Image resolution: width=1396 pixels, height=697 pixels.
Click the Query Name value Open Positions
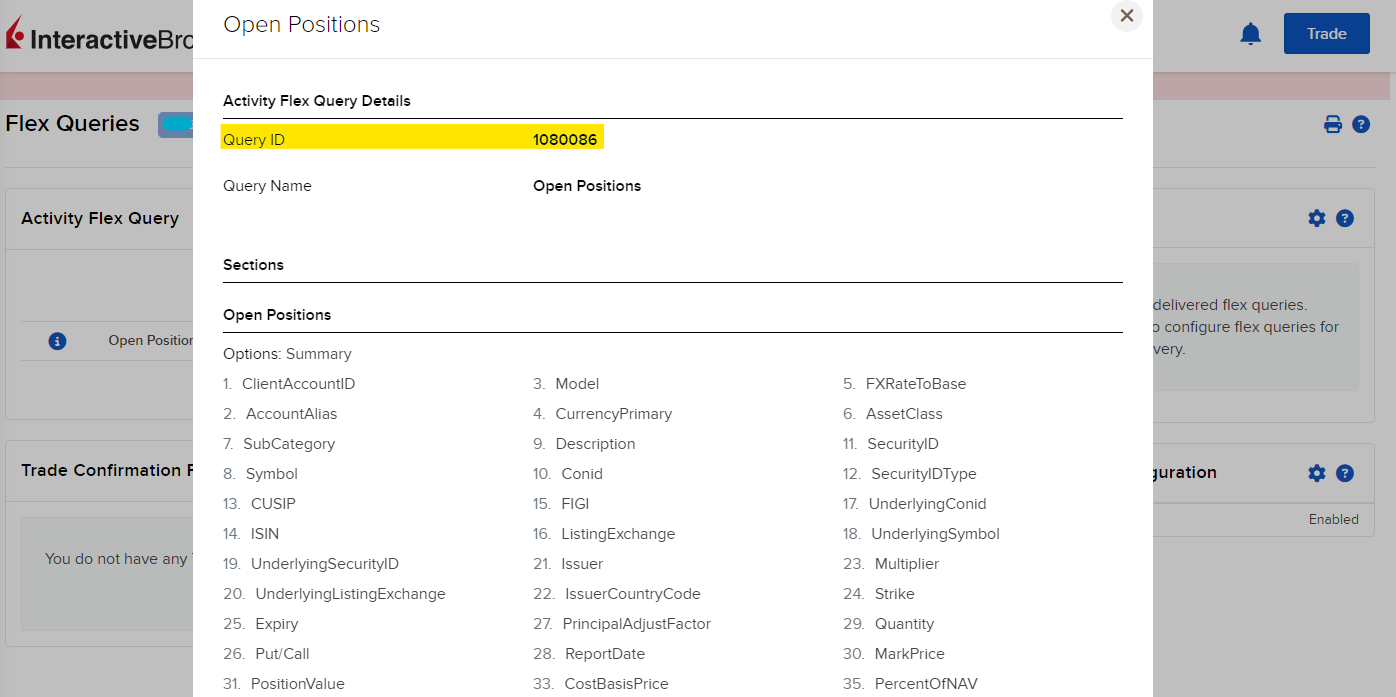[586, 185]
